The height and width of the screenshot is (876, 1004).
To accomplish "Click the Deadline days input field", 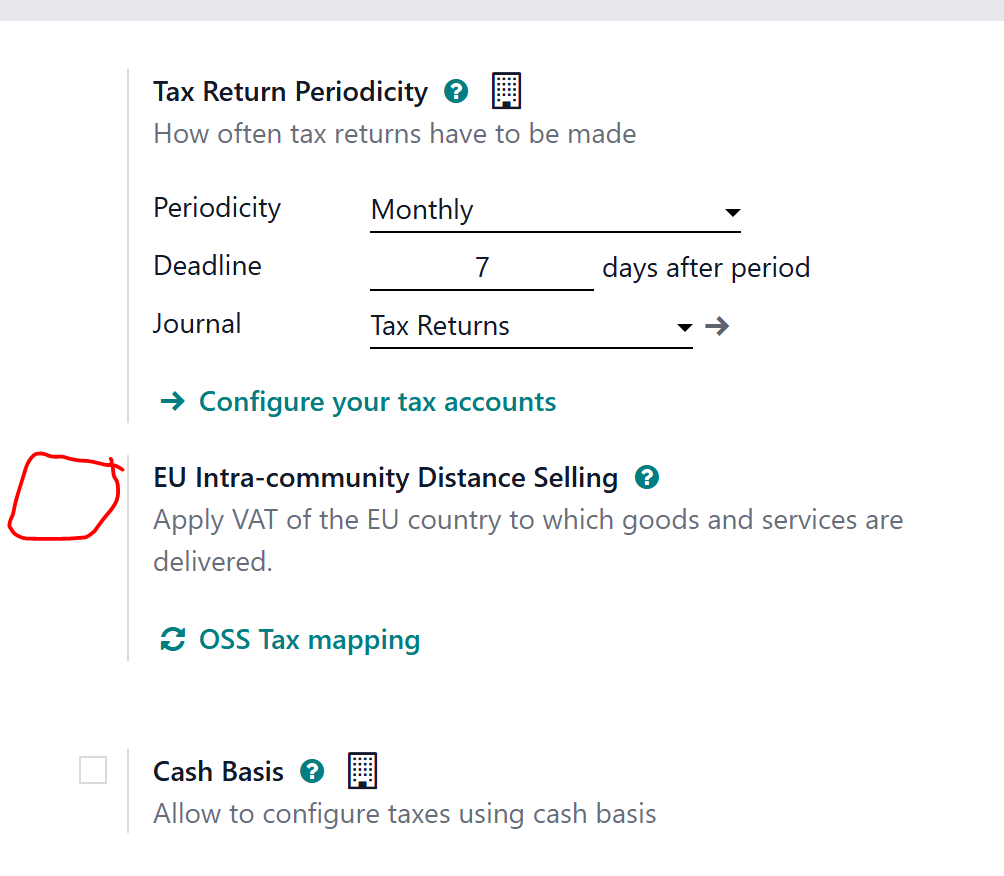I will [482, 268].
